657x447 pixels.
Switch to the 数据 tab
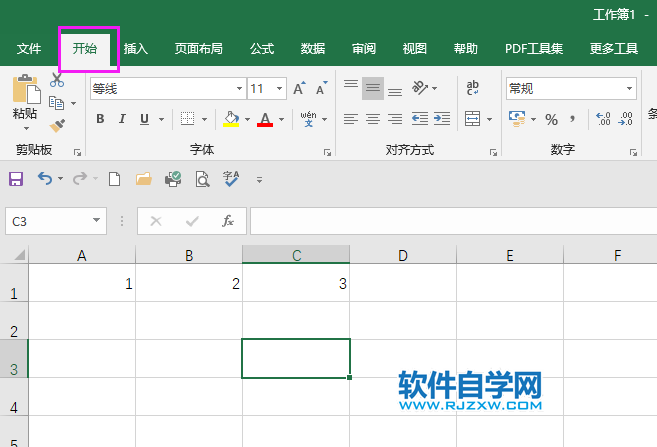[x=313, y=49]
